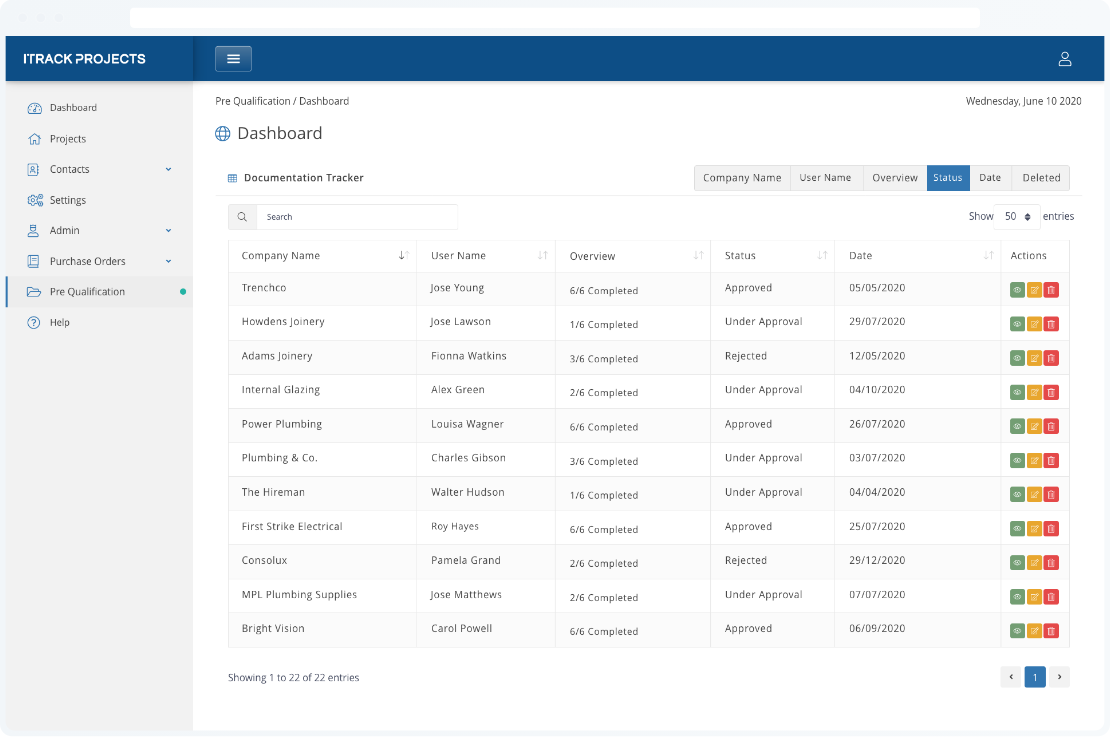Delete the Adams Joinery row
1110x738 pixels.
[x=1051, y=358]
